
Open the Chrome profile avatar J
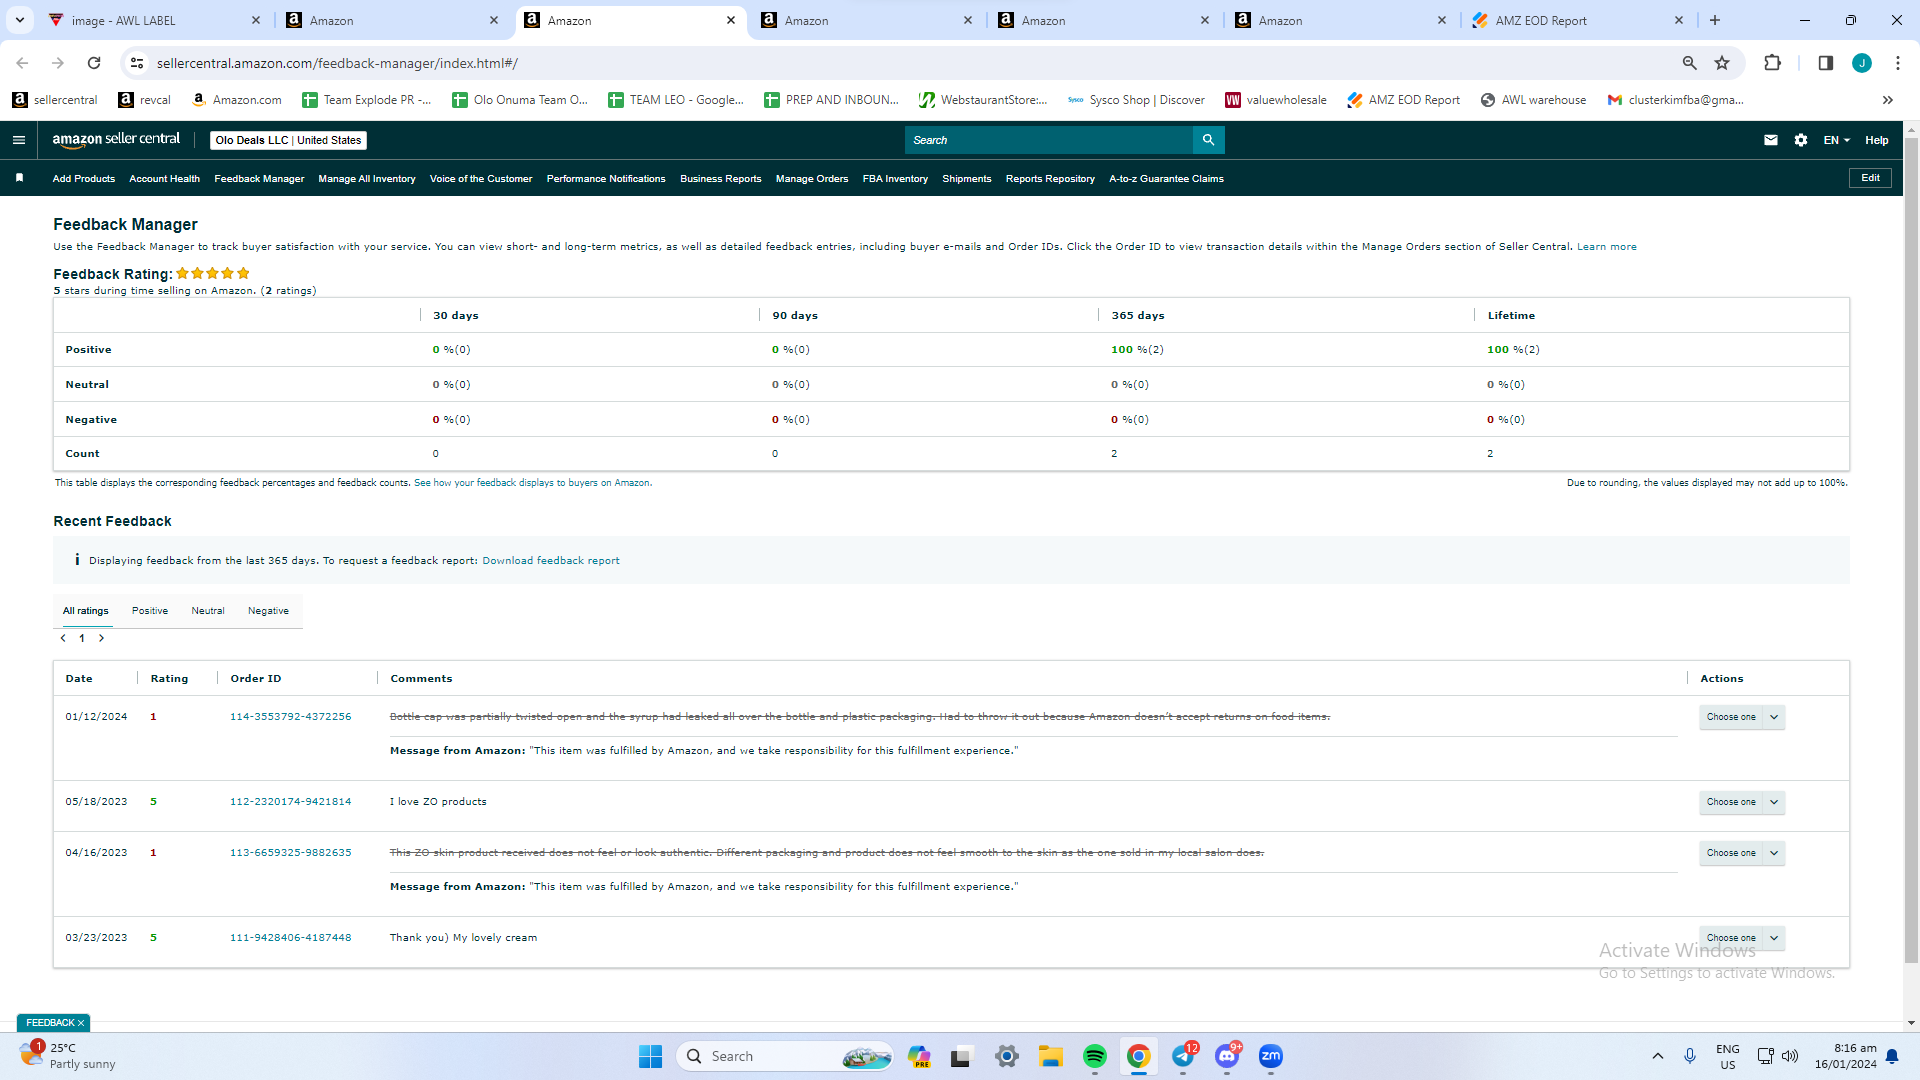pos(1862,63)
